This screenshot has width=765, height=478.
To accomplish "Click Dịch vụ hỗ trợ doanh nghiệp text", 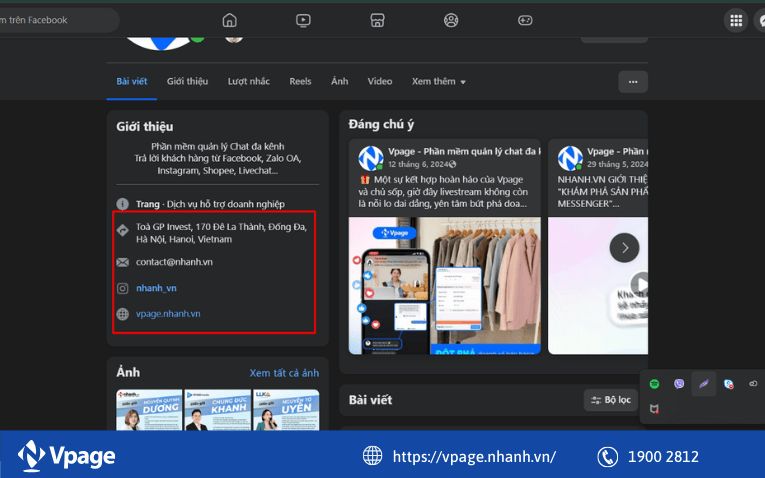I will [x=225, y=204].
